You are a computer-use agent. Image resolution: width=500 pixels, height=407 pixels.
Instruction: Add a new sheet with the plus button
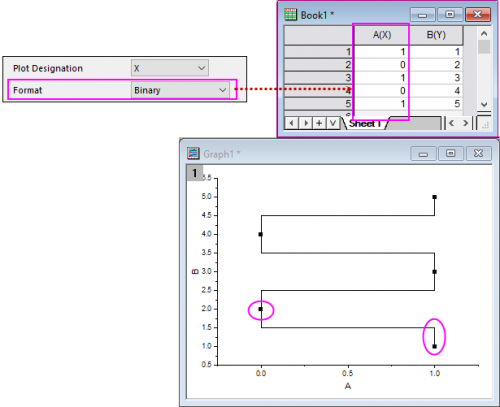coord(319,123)
